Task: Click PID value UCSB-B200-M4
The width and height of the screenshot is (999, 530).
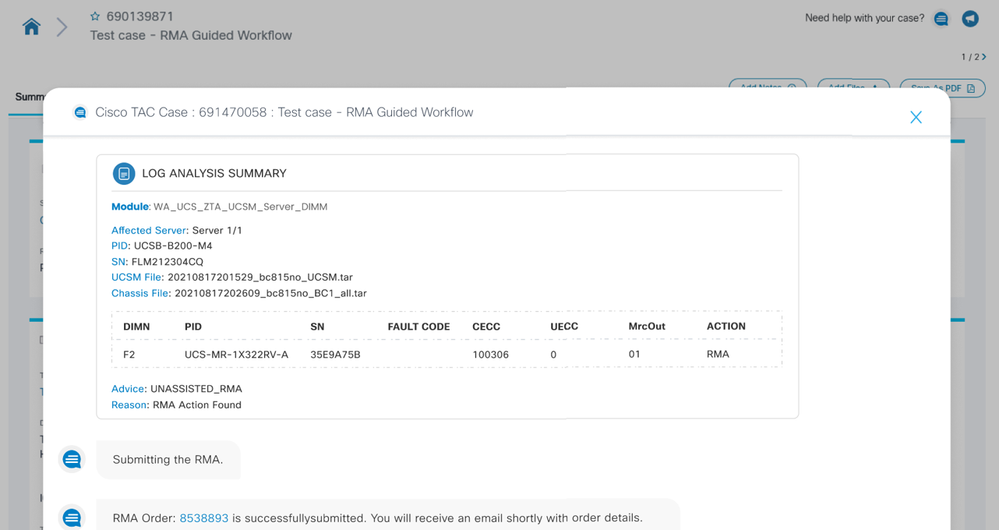Action: click(x=173, y=246)
